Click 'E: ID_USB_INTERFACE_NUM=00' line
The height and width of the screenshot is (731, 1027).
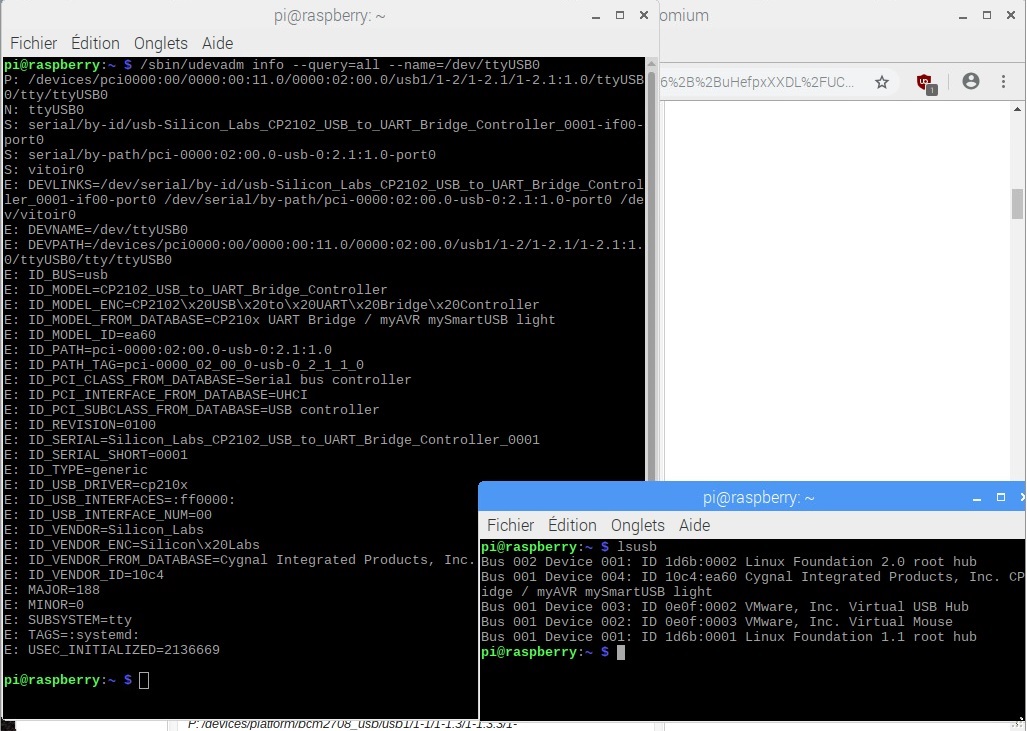click(x=108, y=515)
